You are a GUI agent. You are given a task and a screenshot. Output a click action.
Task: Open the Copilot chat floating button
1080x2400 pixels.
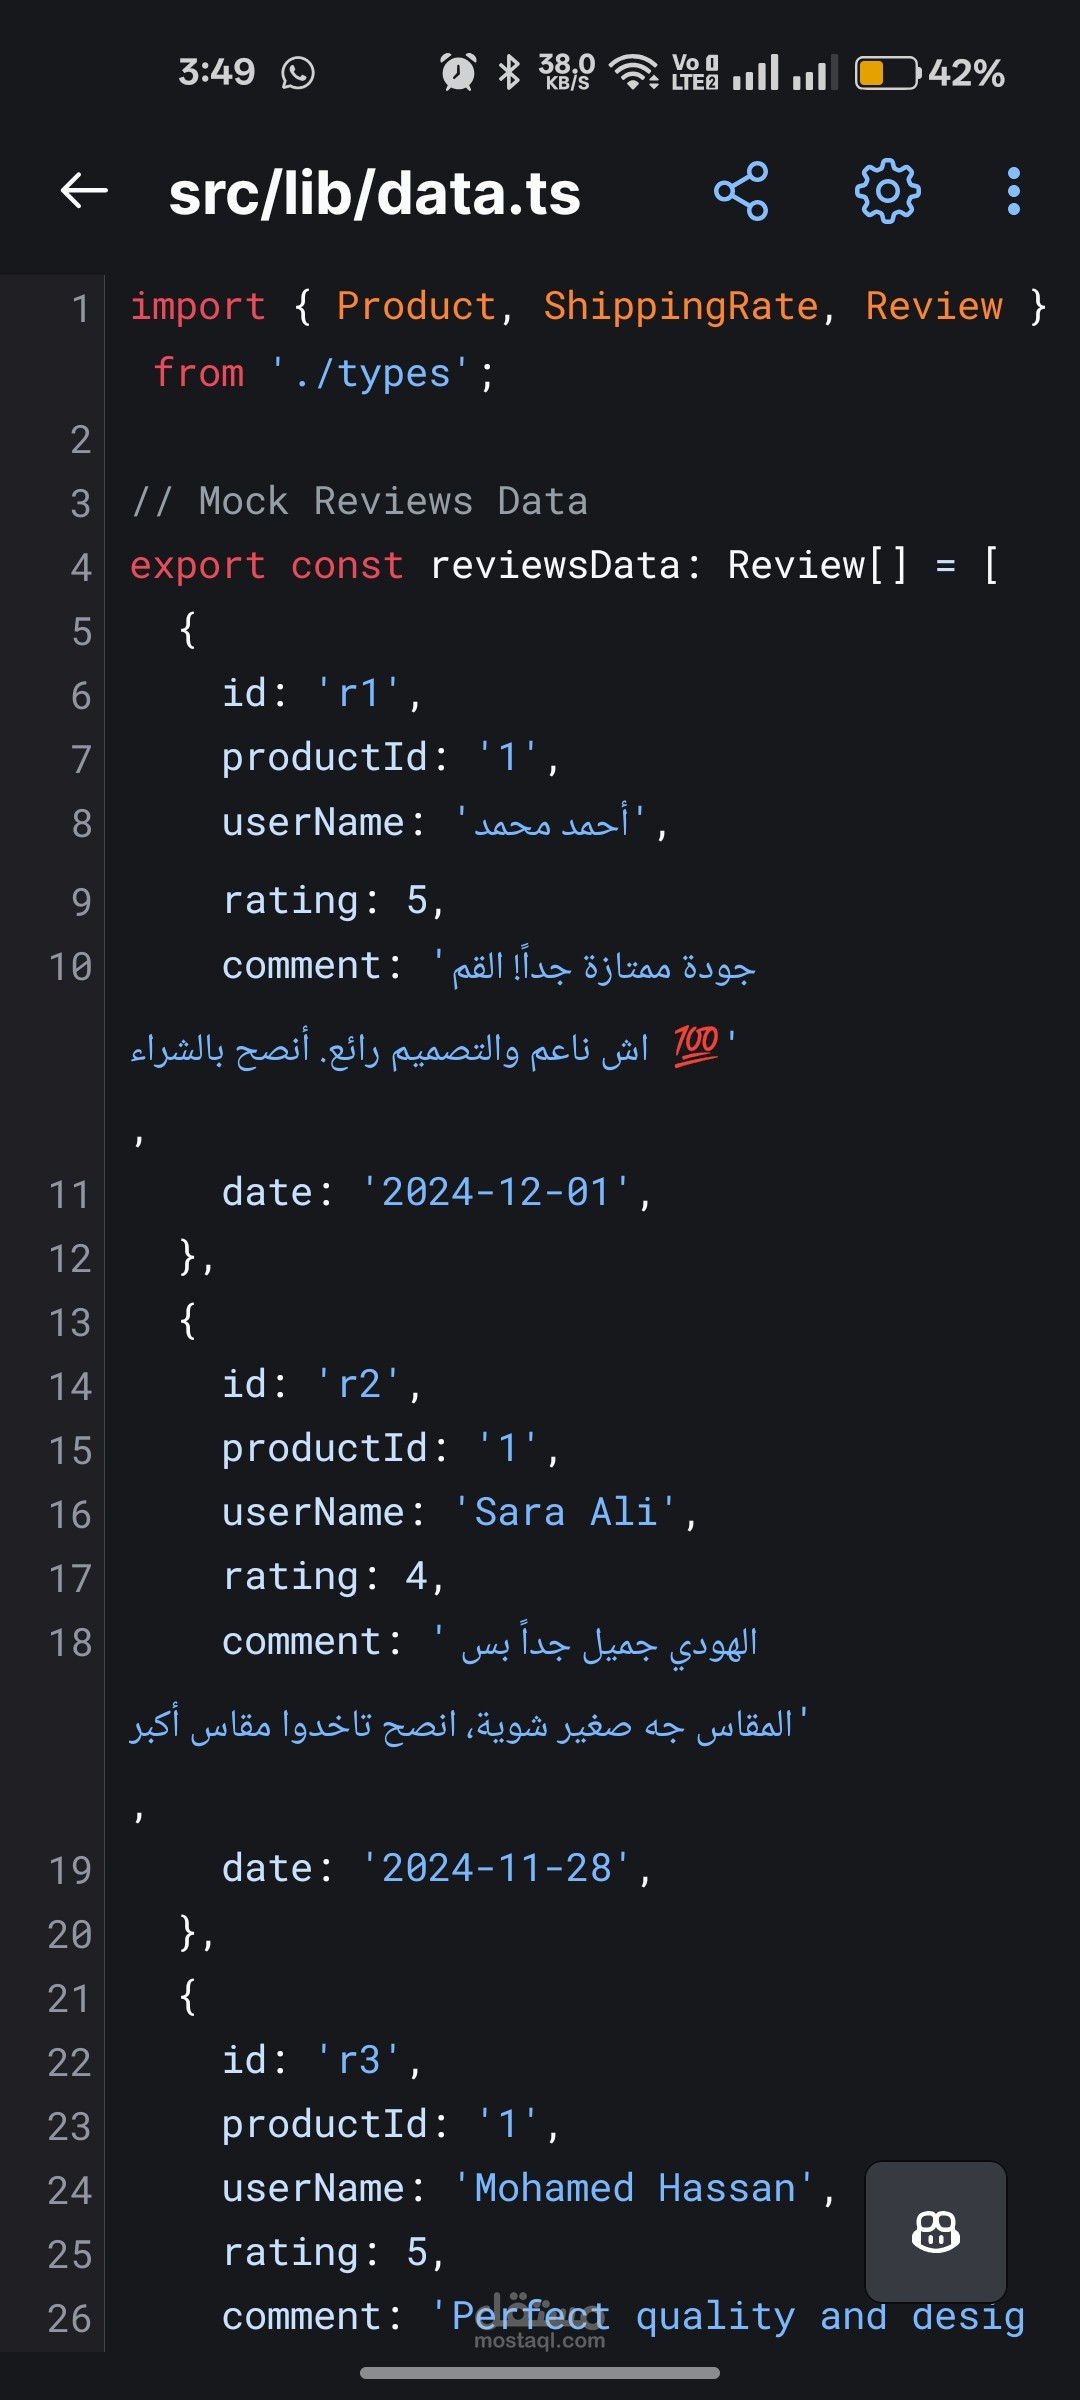pos(935,2231)
